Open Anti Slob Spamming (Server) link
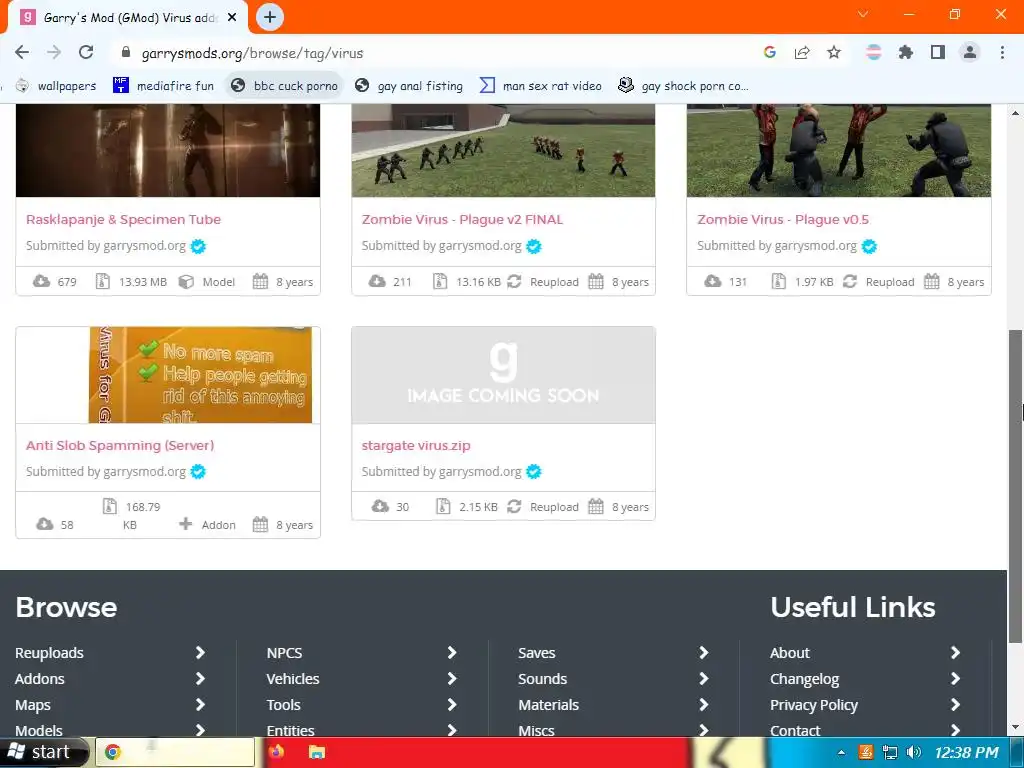 (x=120, y=445)
